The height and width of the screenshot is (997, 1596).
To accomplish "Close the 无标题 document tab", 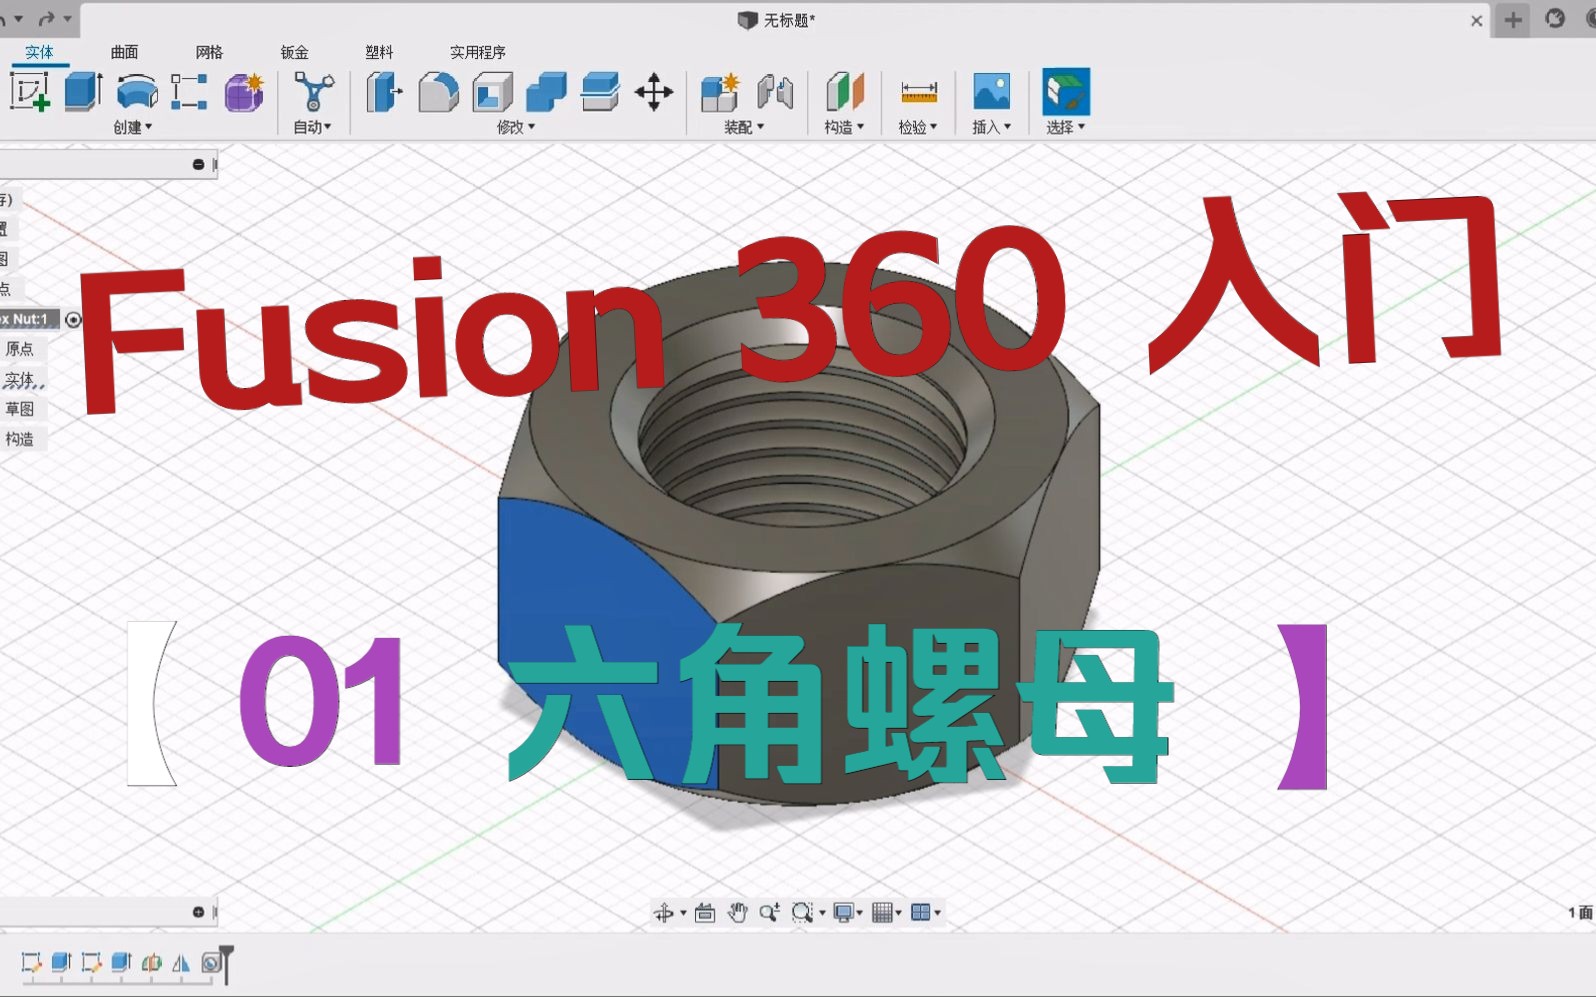I will point(1476,20).
